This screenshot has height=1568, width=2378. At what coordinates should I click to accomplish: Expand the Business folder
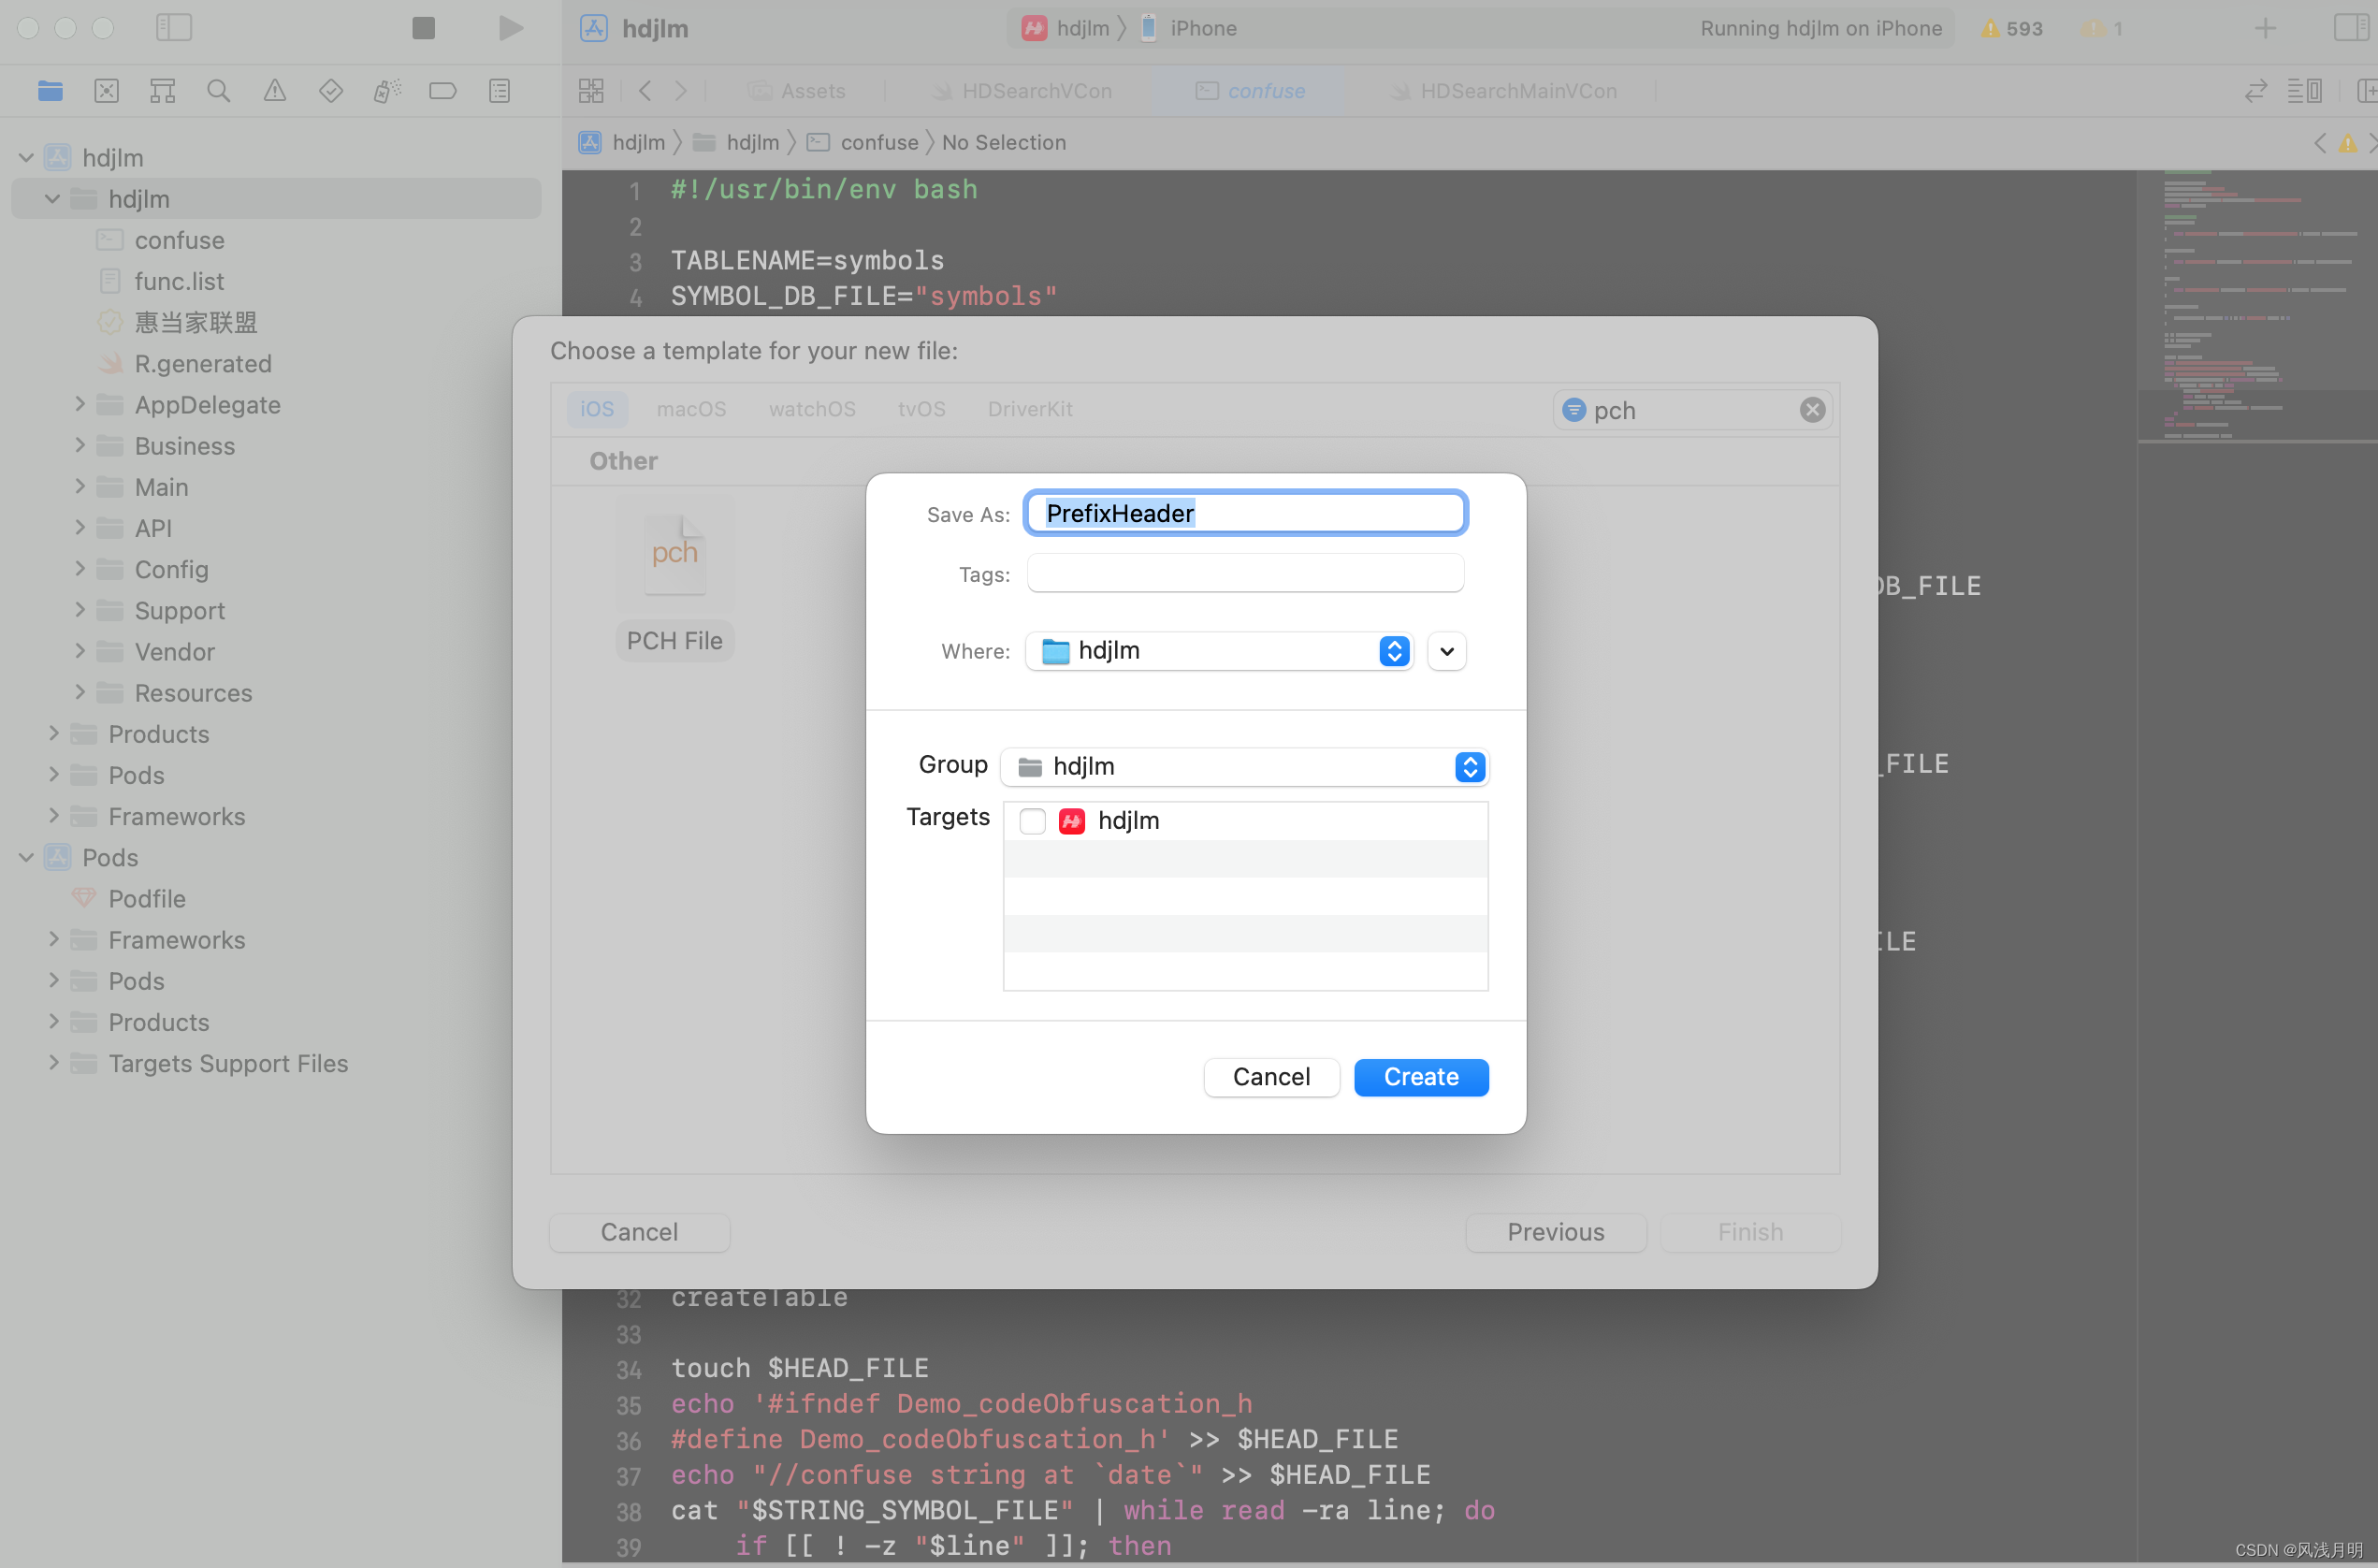[x=80, y=445]
